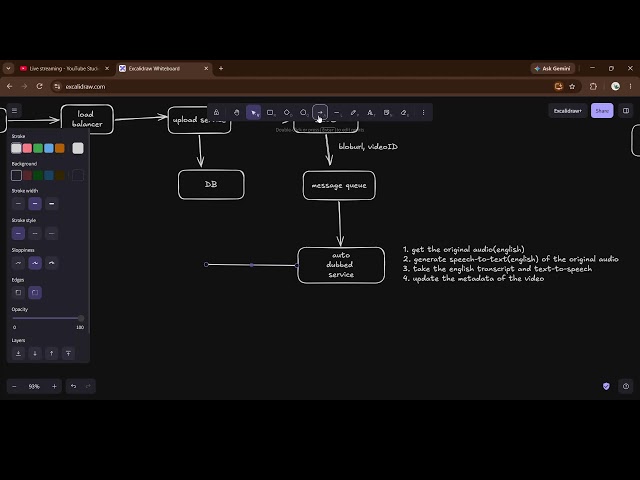Viewport: 640px width, 480px height.
Task: Switch to Live streaming YouTube Studio tab
Action: [x=65, y=69]
